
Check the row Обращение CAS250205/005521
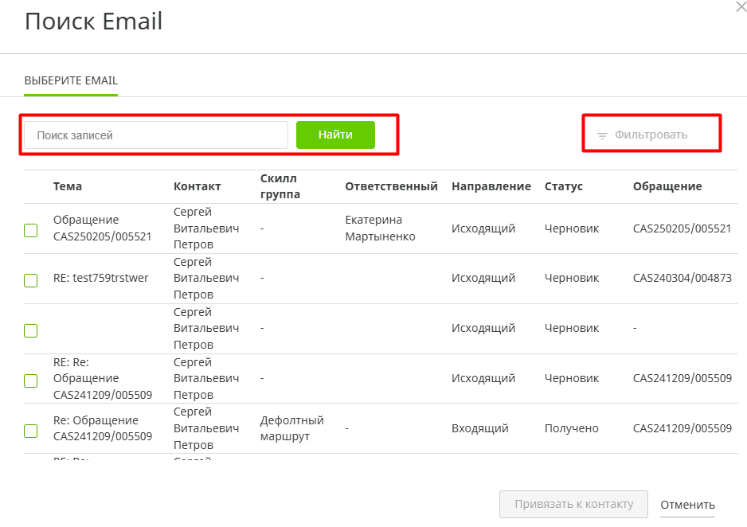tap(31, 230)
